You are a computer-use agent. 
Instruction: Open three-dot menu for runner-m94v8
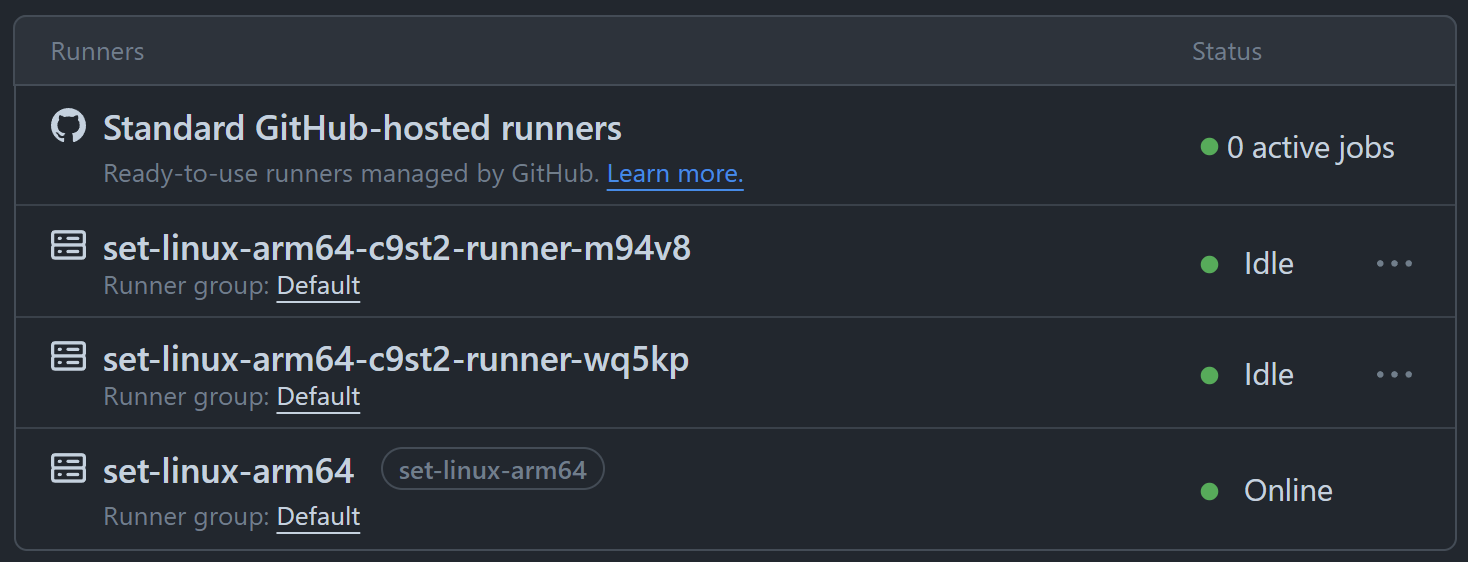coord(1394,264)
